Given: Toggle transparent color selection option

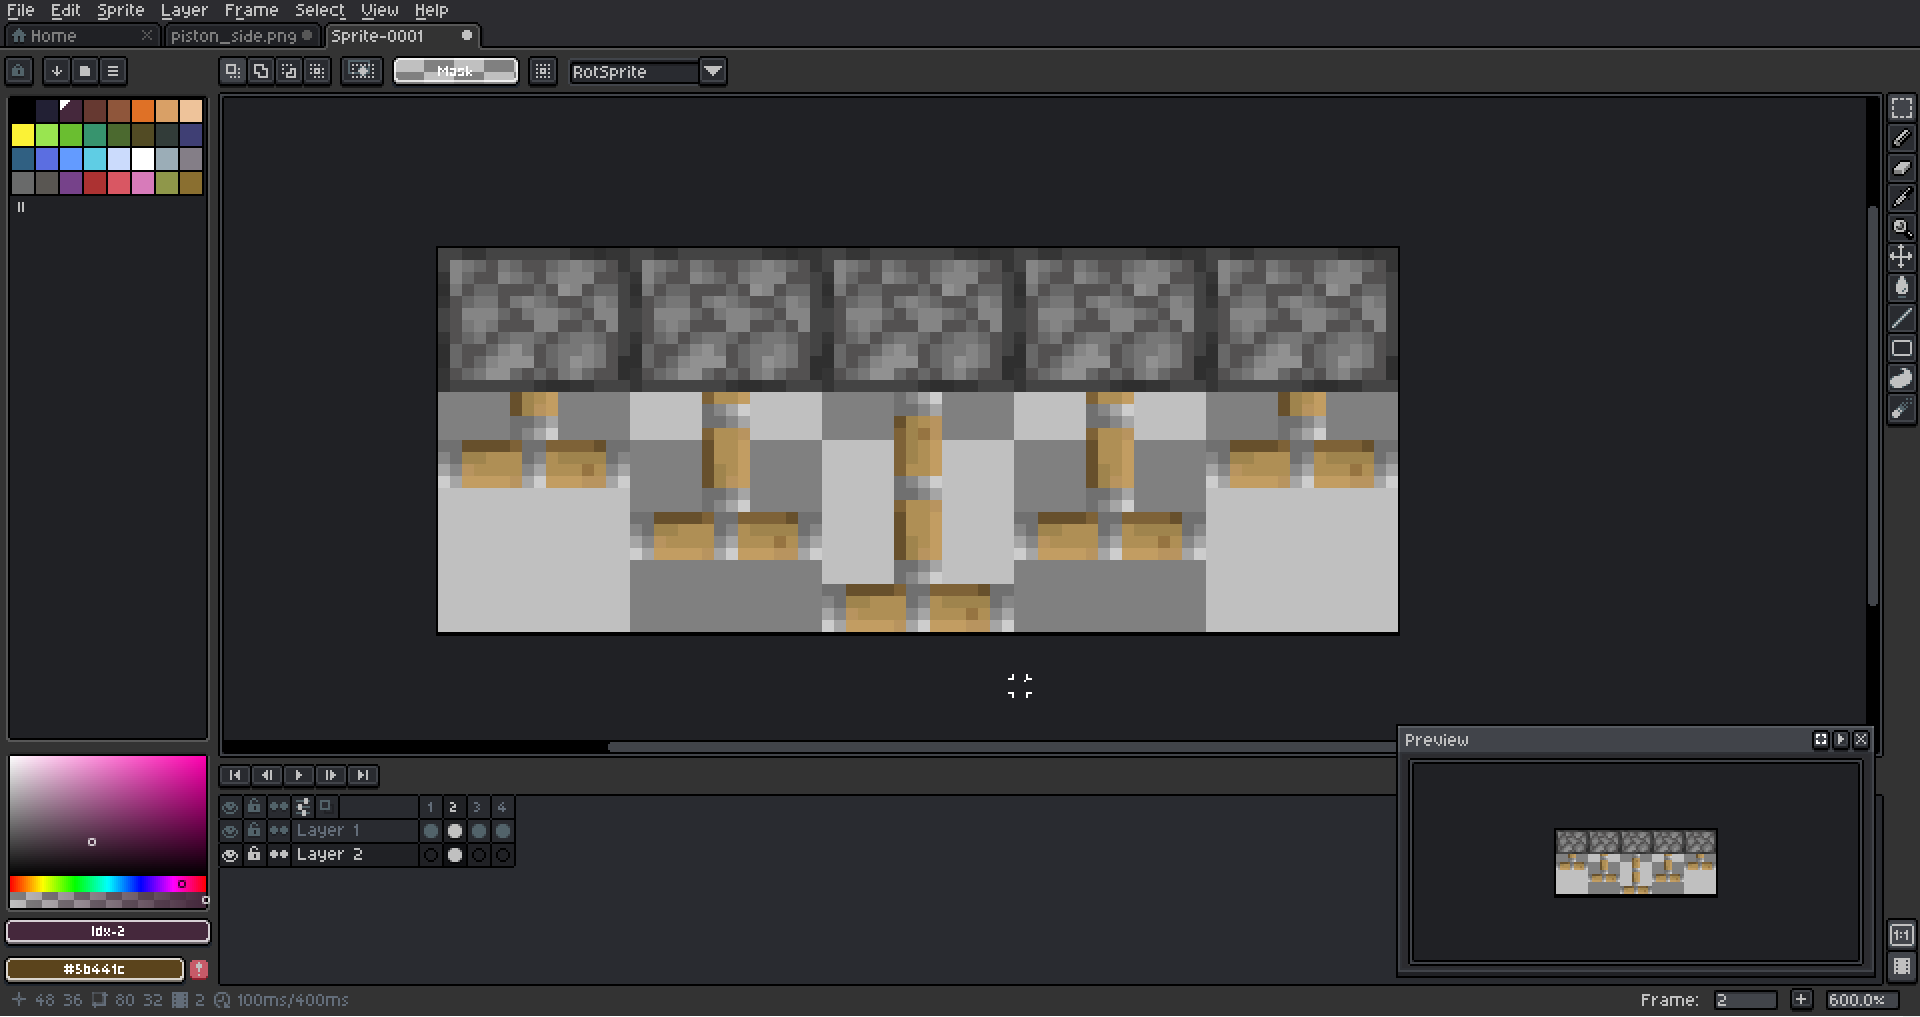Looking at the screenshot, I should point(362,71).
